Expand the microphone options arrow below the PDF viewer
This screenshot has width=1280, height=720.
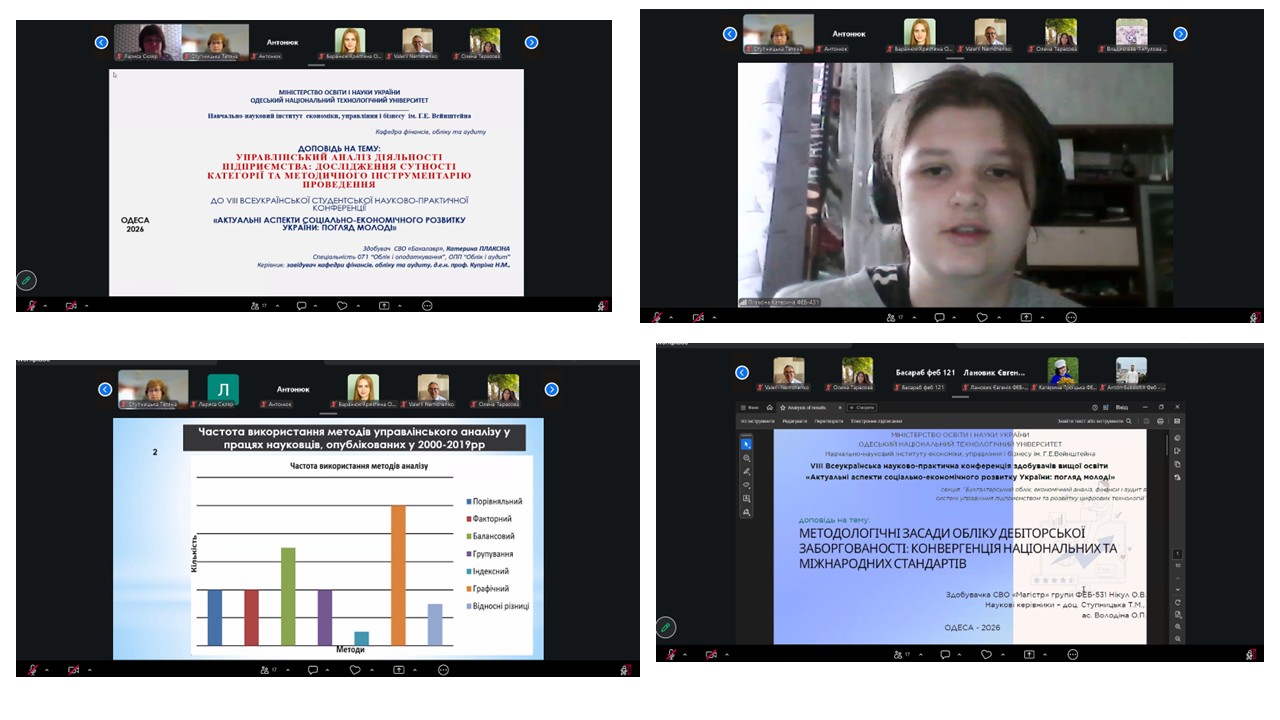pos(684,655)
